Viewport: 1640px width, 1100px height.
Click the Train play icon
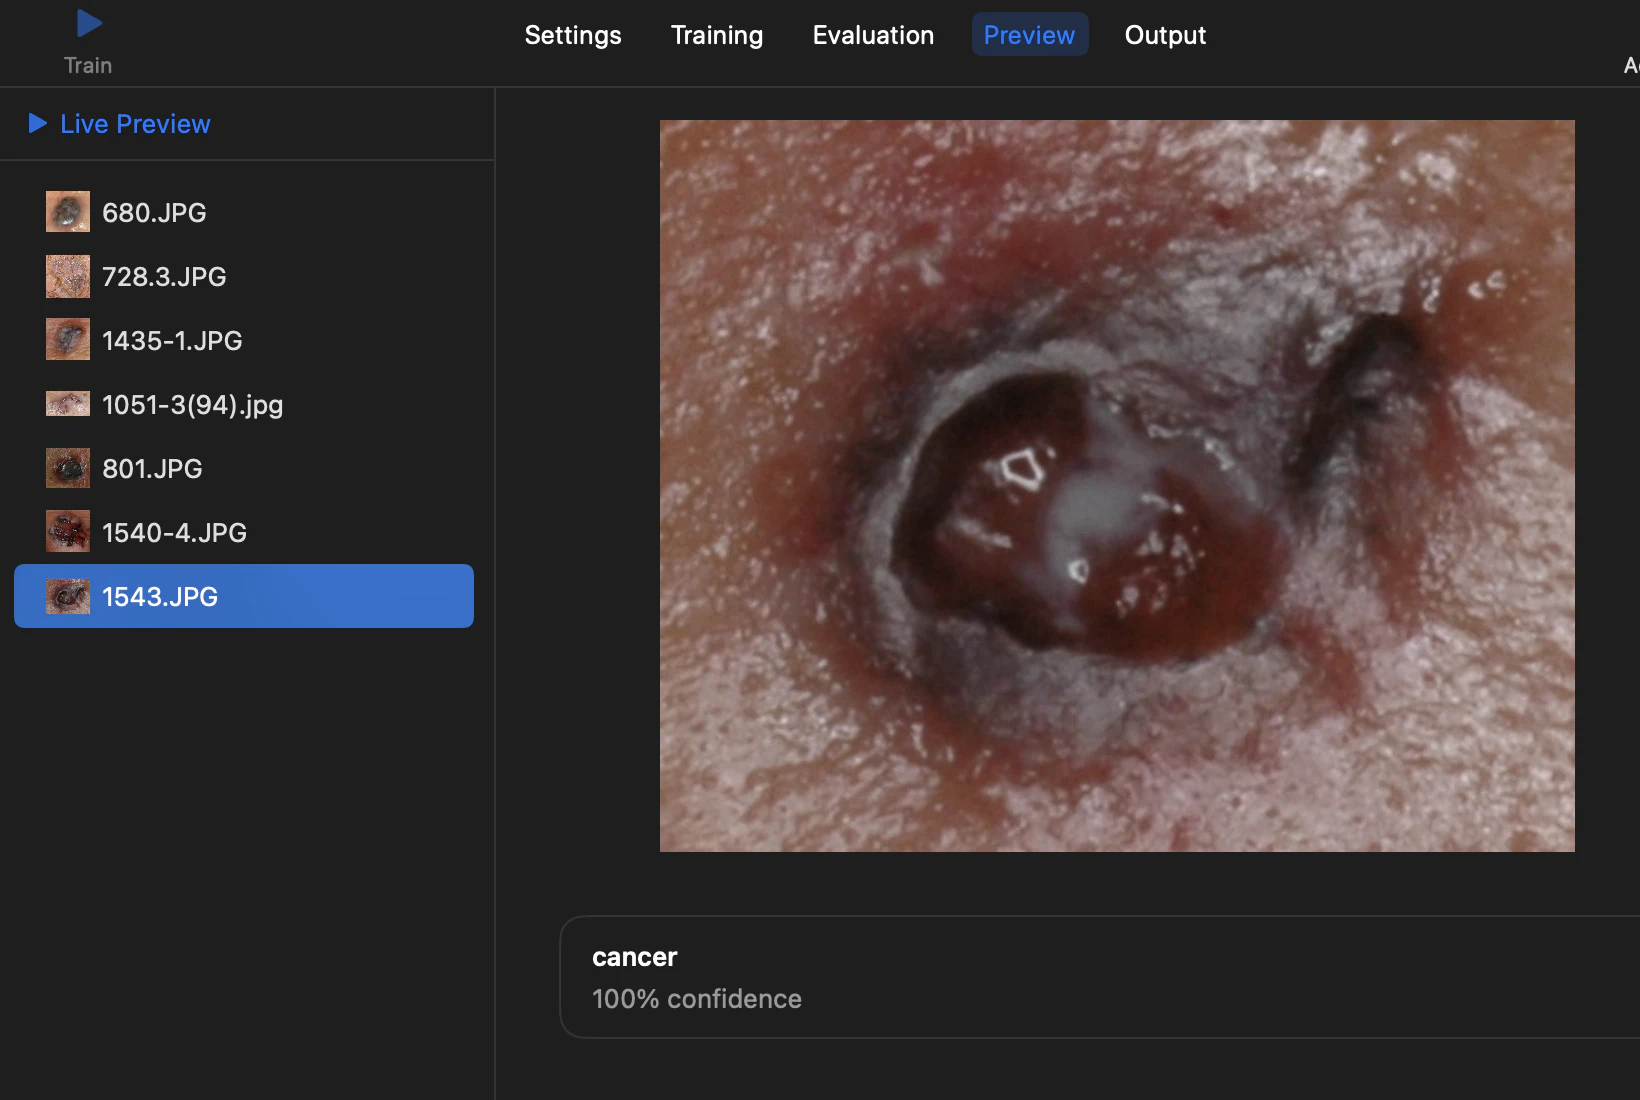pyautogui.click(x=89, y=23)
